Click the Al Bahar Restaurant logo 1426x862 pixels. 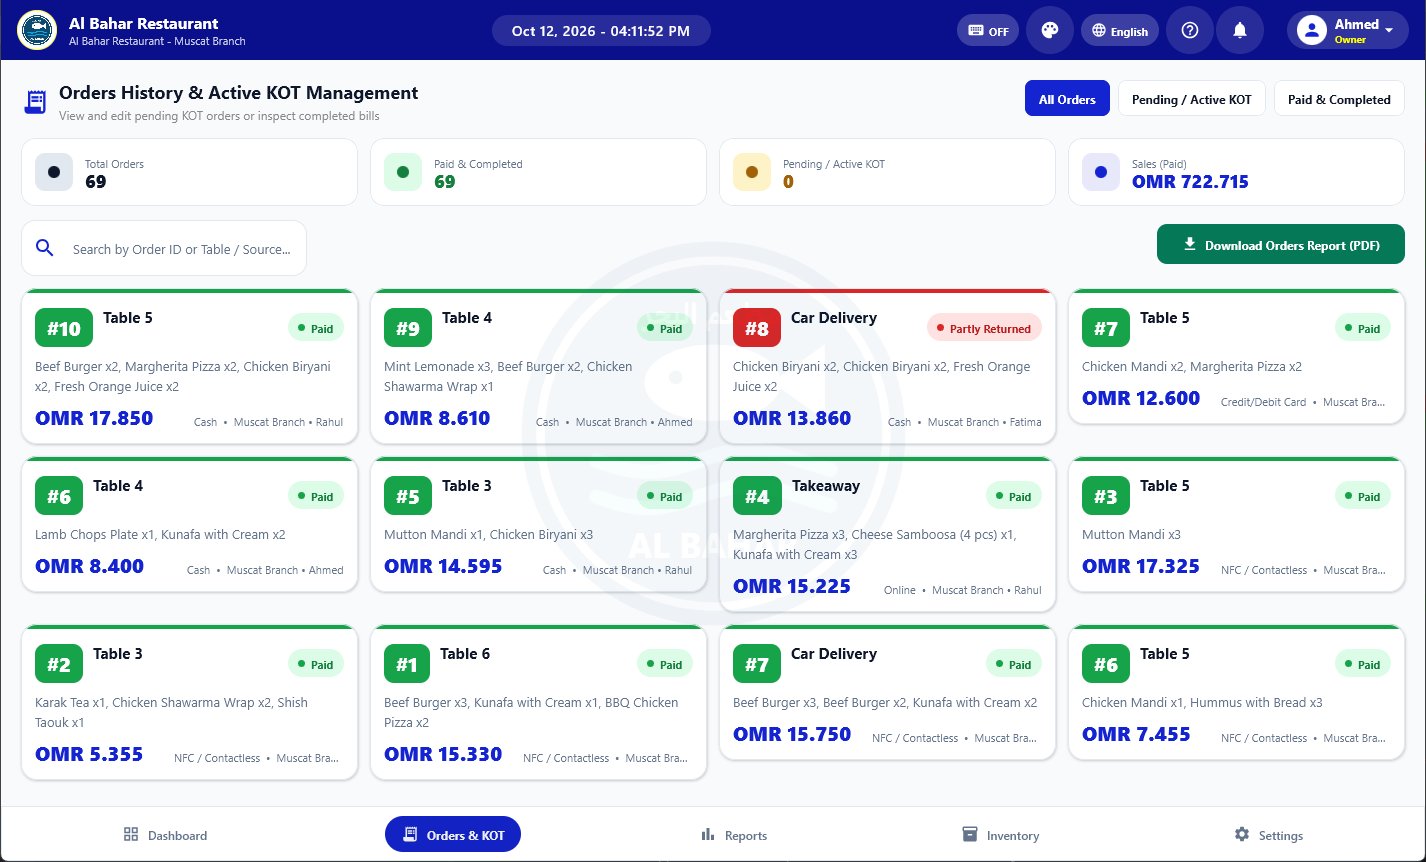tap(37, 30)
